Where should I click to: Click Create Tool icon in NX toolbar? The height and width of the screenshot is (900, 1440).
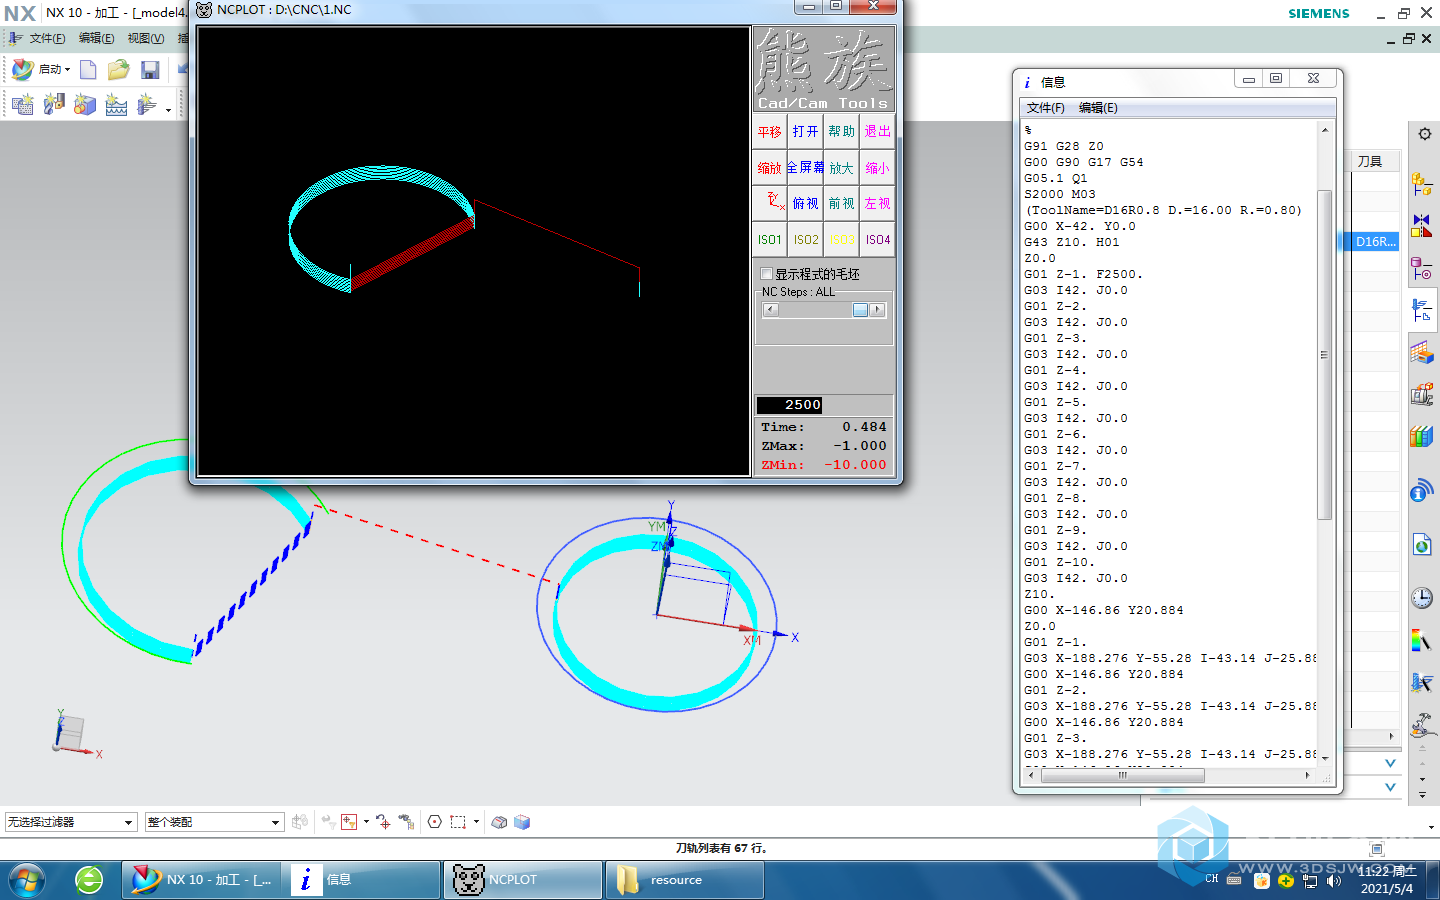point(54,104)
